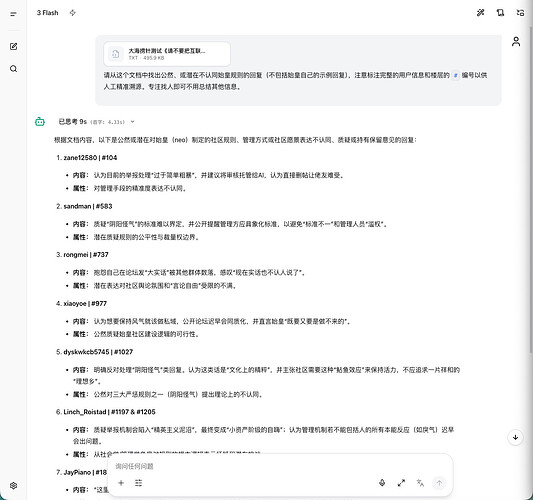This screenshot has width=533, height=500.
Task: Click the middle icon in the header toolbar
Action: coord(500,13)
